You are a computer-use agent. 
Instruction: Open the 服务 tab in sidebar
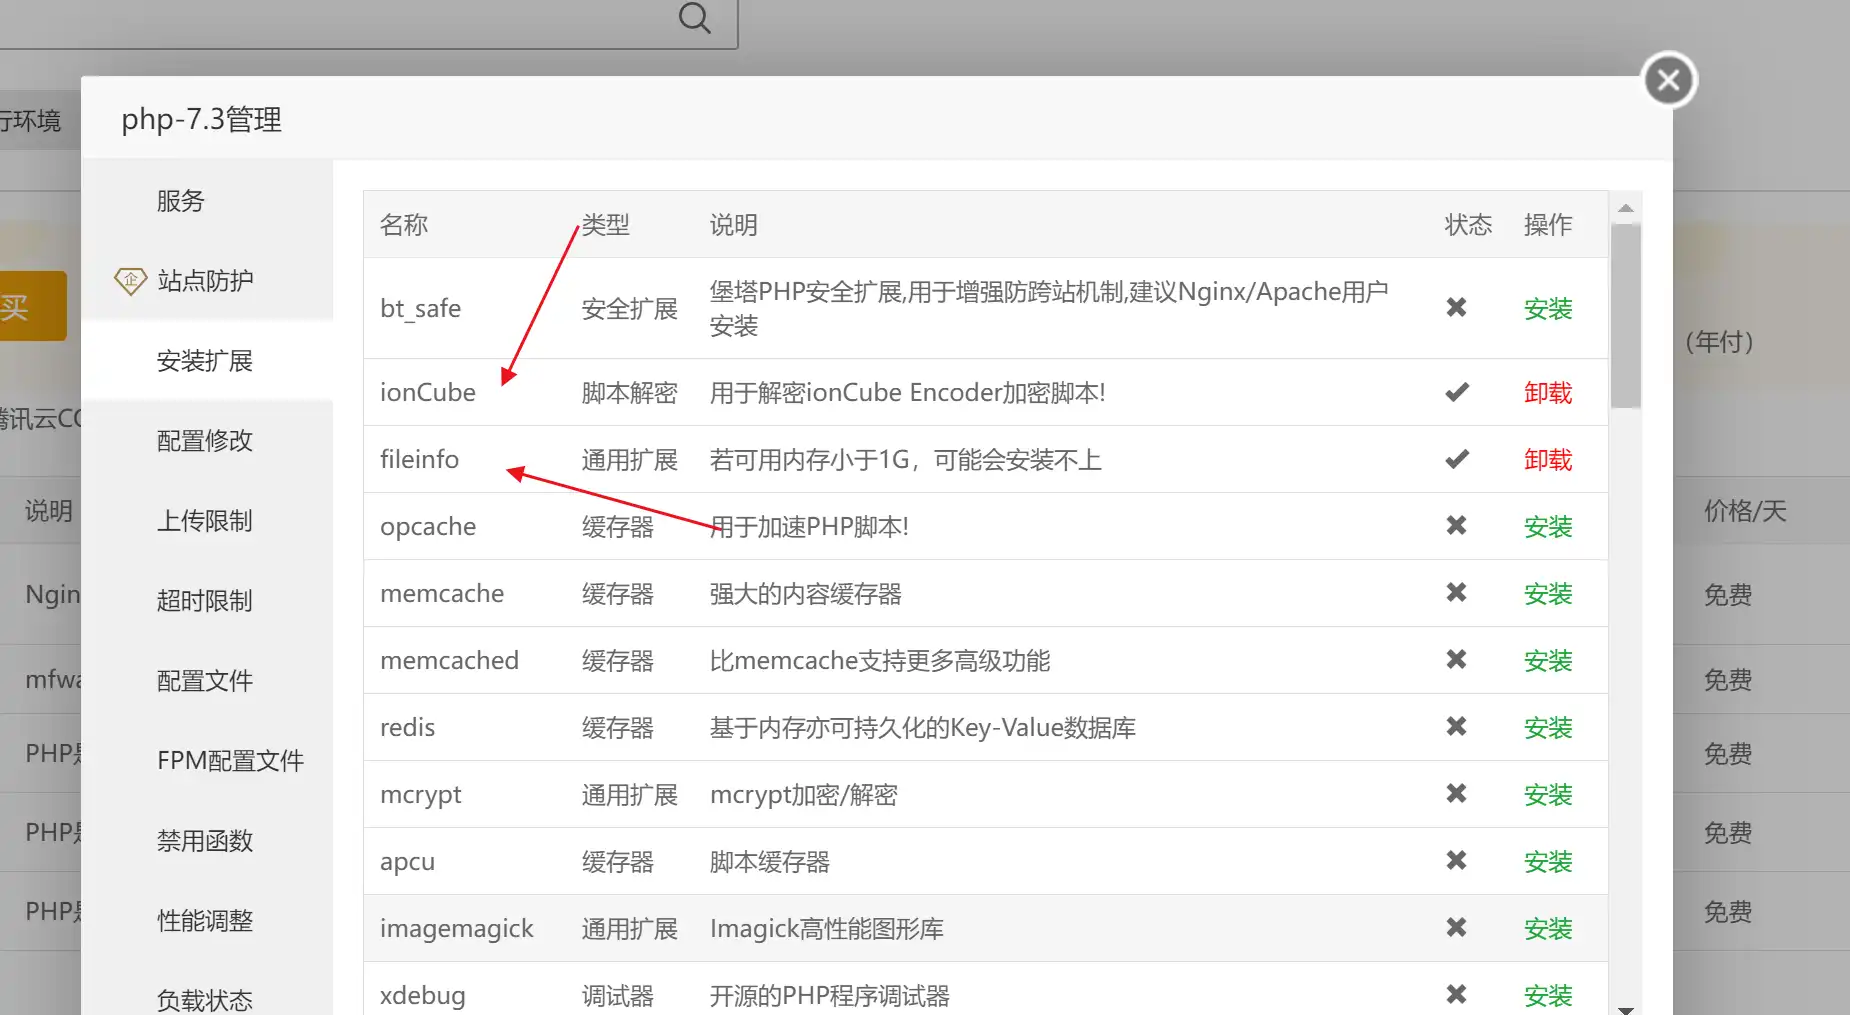pyautogui.click(x=207, y=201)
